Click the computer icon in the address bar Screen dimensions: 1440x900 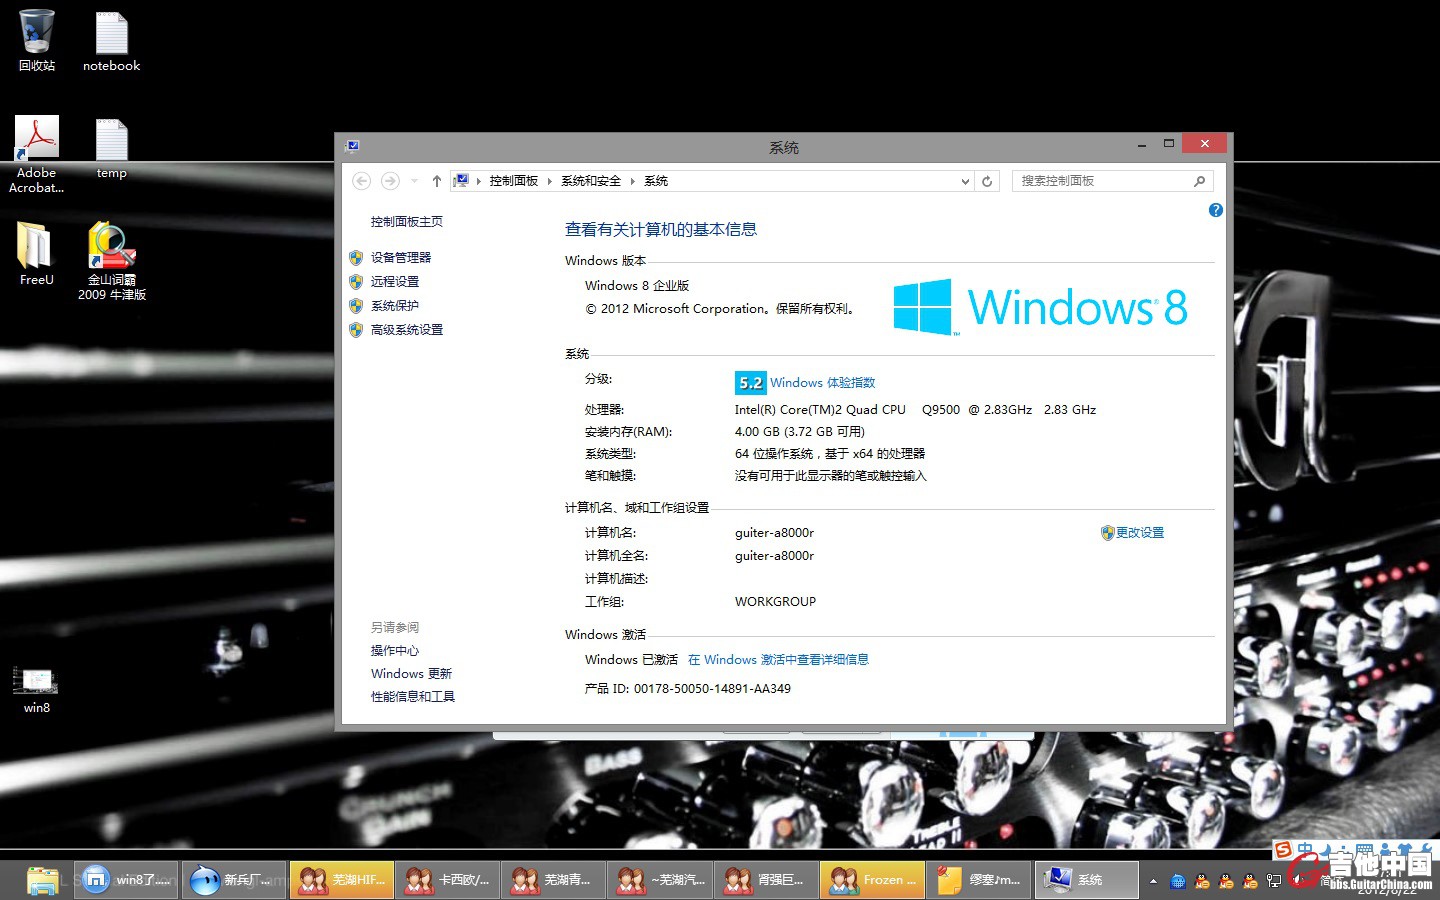[461, 181]
